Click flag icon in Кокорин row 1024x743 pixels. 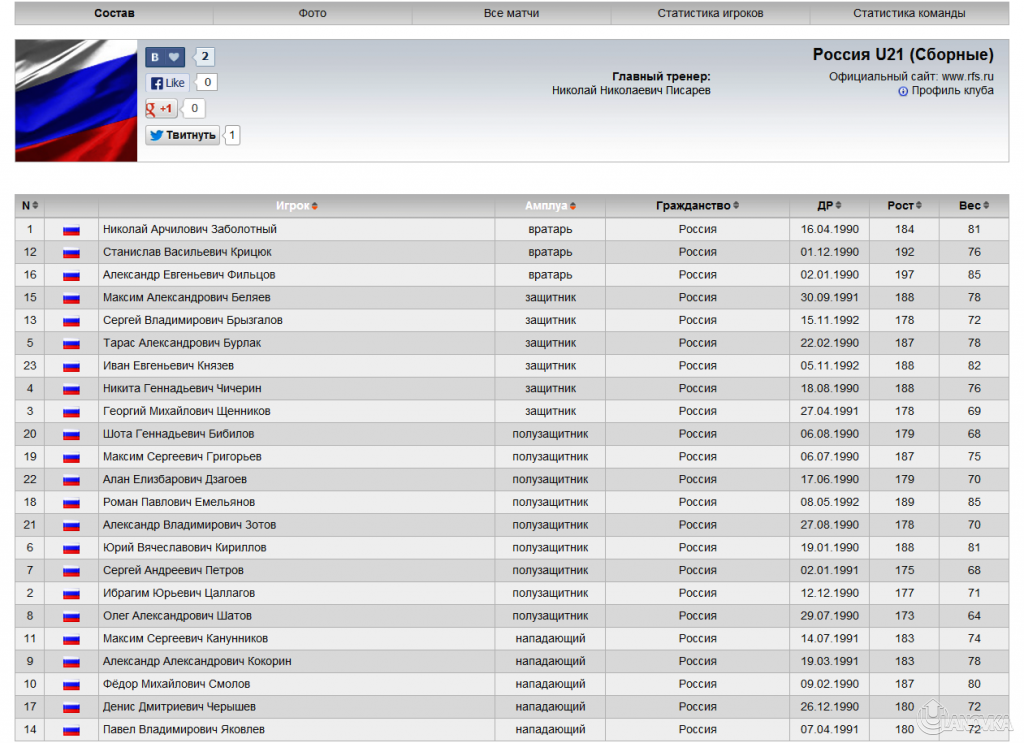click(71, 662)
